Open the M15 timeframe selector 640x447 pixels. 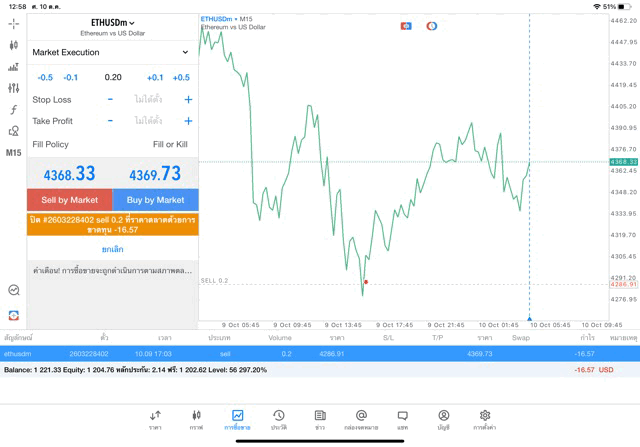13,153
